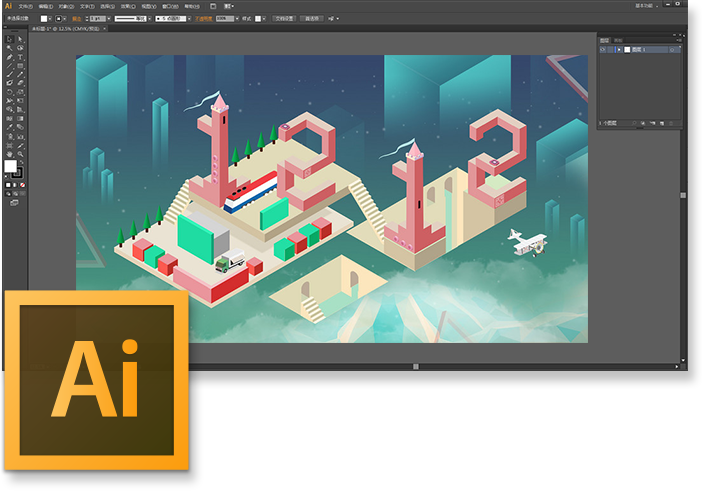702x491 pixels.
Task: Switch to Draw Behind mode
Action: coord(16,194)
